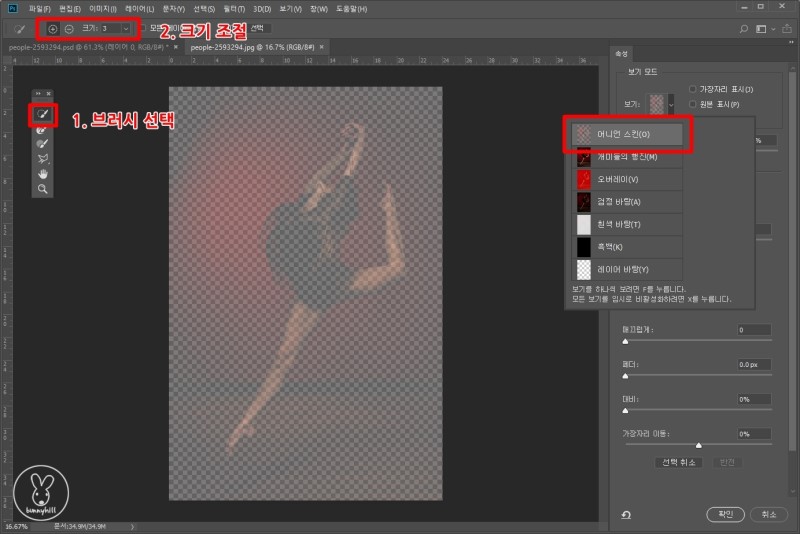Enable 원본 표시(P) checkbox
This screenshot has height=534, width=800.
pyautogui.click(x=694, y=104)
